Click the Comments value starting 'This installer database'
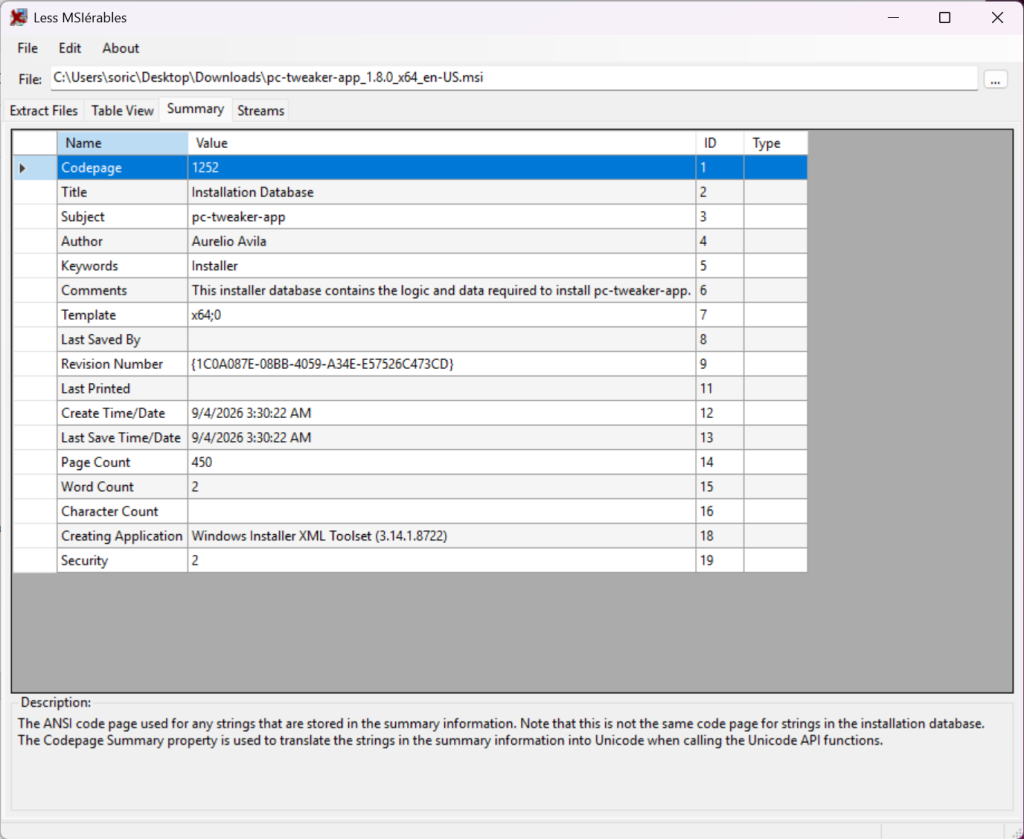 [x=442, y=291]
